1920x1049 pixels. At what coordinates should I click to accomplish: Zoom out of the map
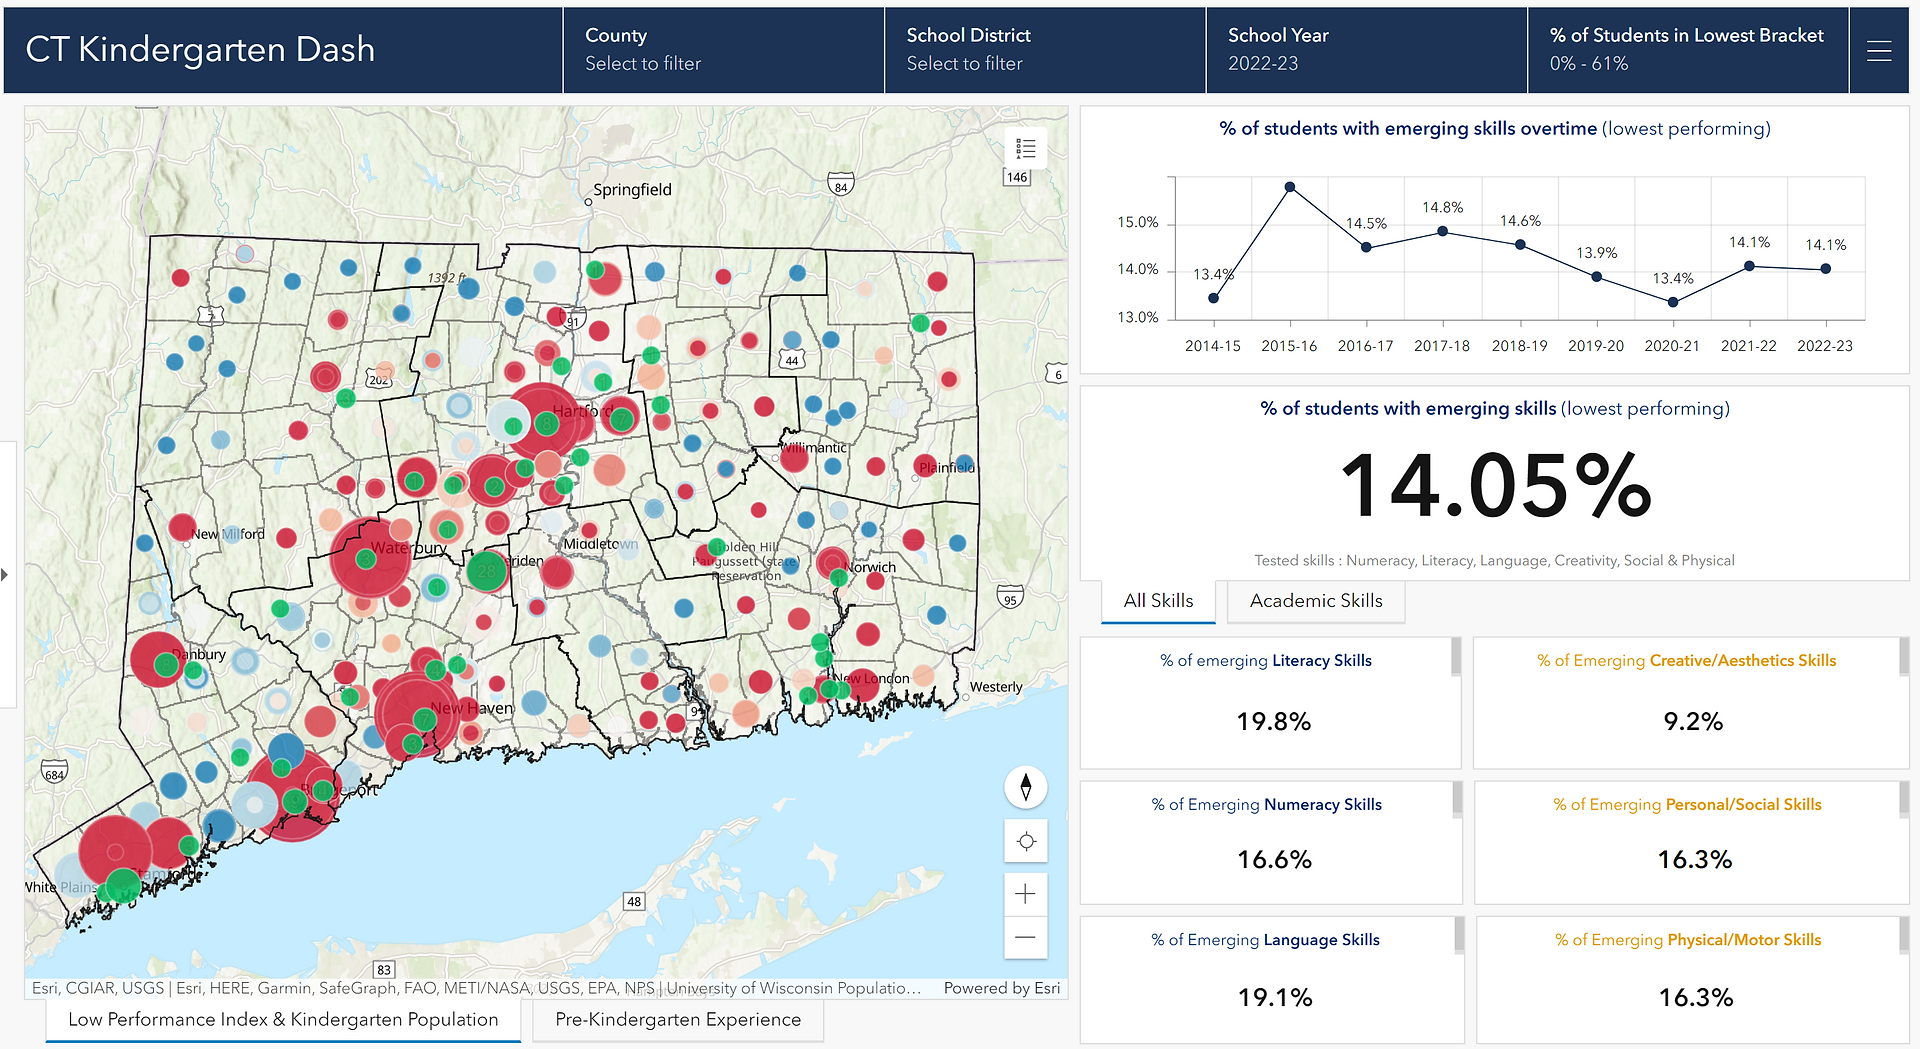pyautogui.click(x=1025, y=938)
